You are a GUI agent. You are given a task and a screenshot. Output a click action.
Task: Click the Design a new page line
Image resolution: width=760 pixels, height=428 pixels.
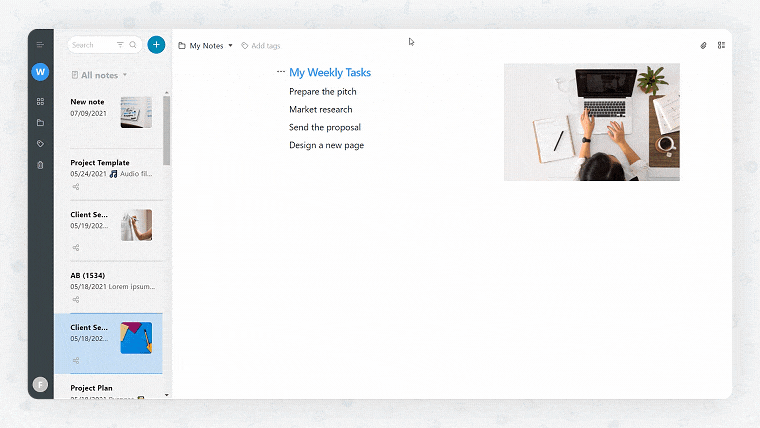click(x=326, y=145)
